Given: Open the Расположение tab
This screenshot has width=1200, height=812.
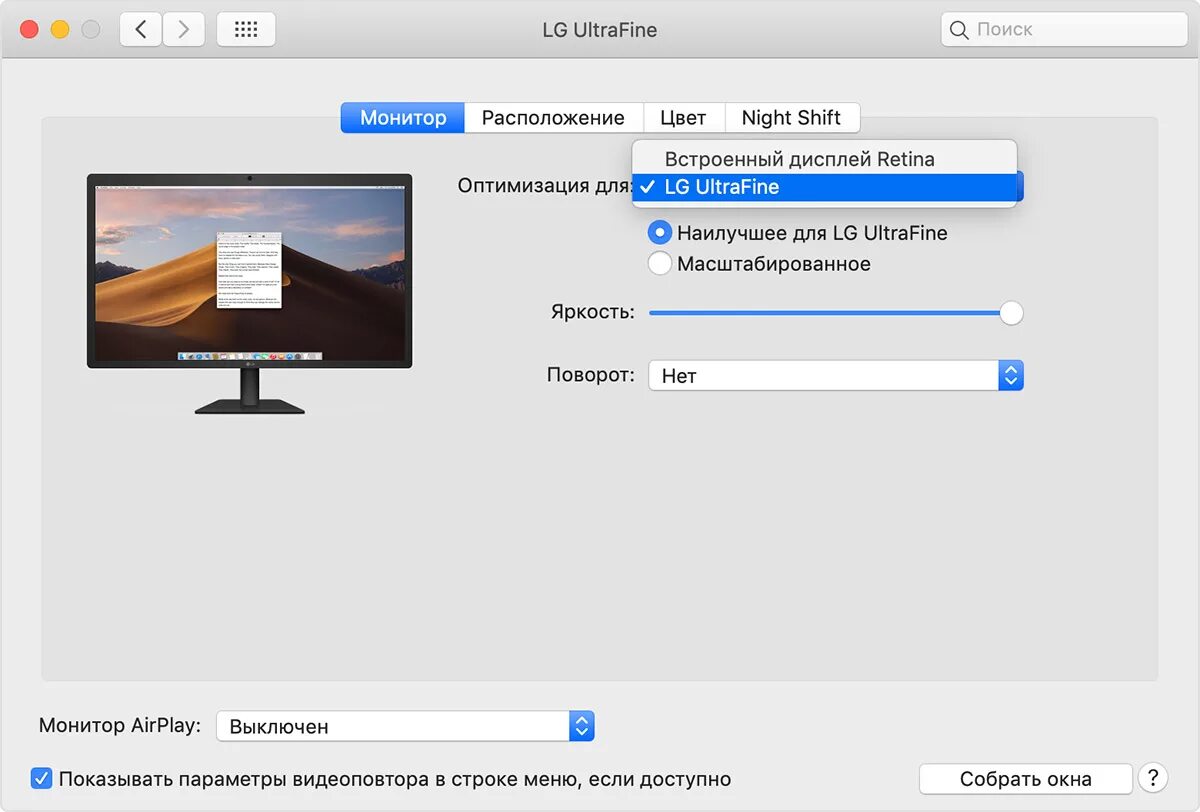Looking at the screenshot, I should tap(553, 118).
